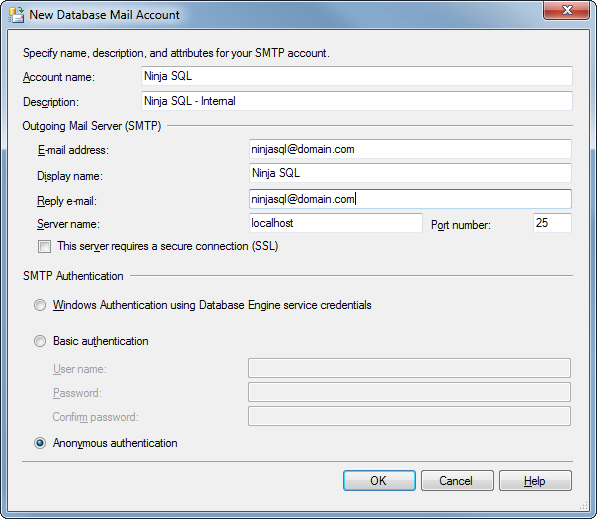The height and width of the screenshot is (519, 597).
Task: Edit the E-mail address field
Action: pyautogui.click(x=410, y=149)
